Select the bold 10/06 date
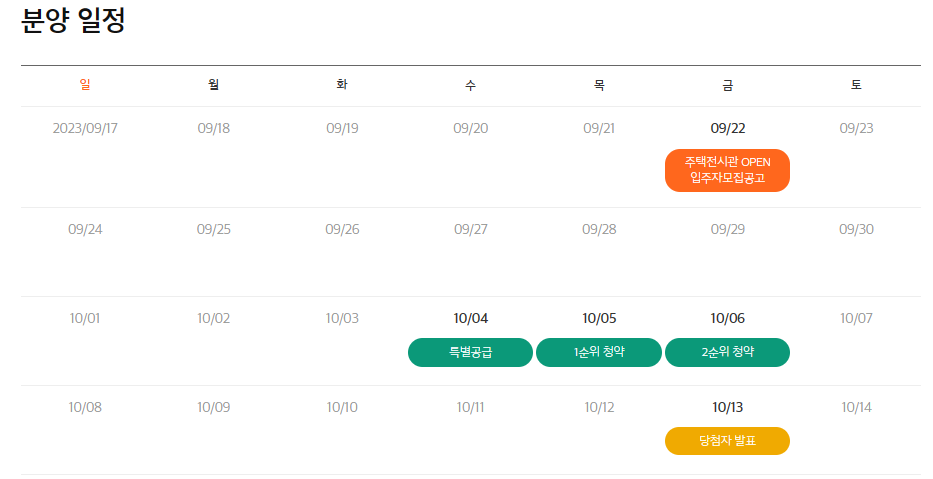 click(x=728, y=318)
